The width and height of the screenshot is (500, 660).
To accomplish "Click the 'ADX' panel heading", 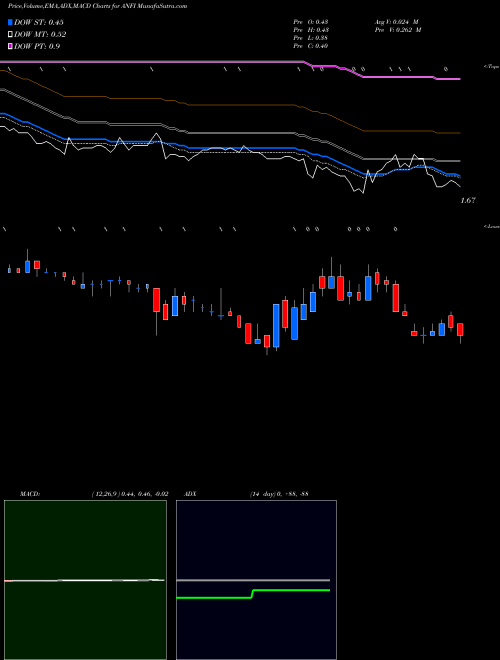I will click(190, 494).
